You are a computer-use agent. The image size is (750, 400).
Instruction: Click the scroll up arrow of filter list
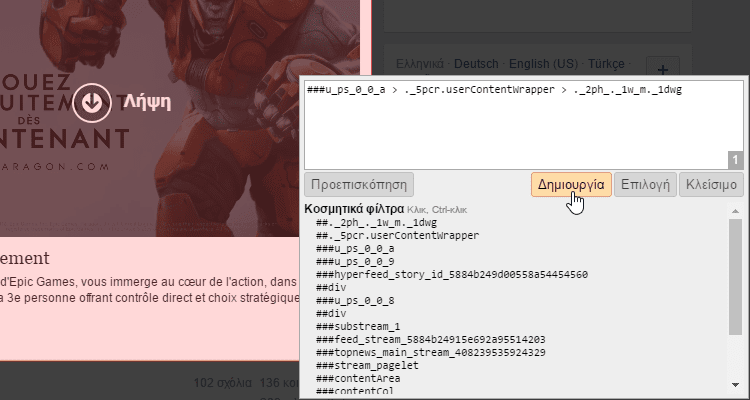pyautogui.click(x=735, y=211)
